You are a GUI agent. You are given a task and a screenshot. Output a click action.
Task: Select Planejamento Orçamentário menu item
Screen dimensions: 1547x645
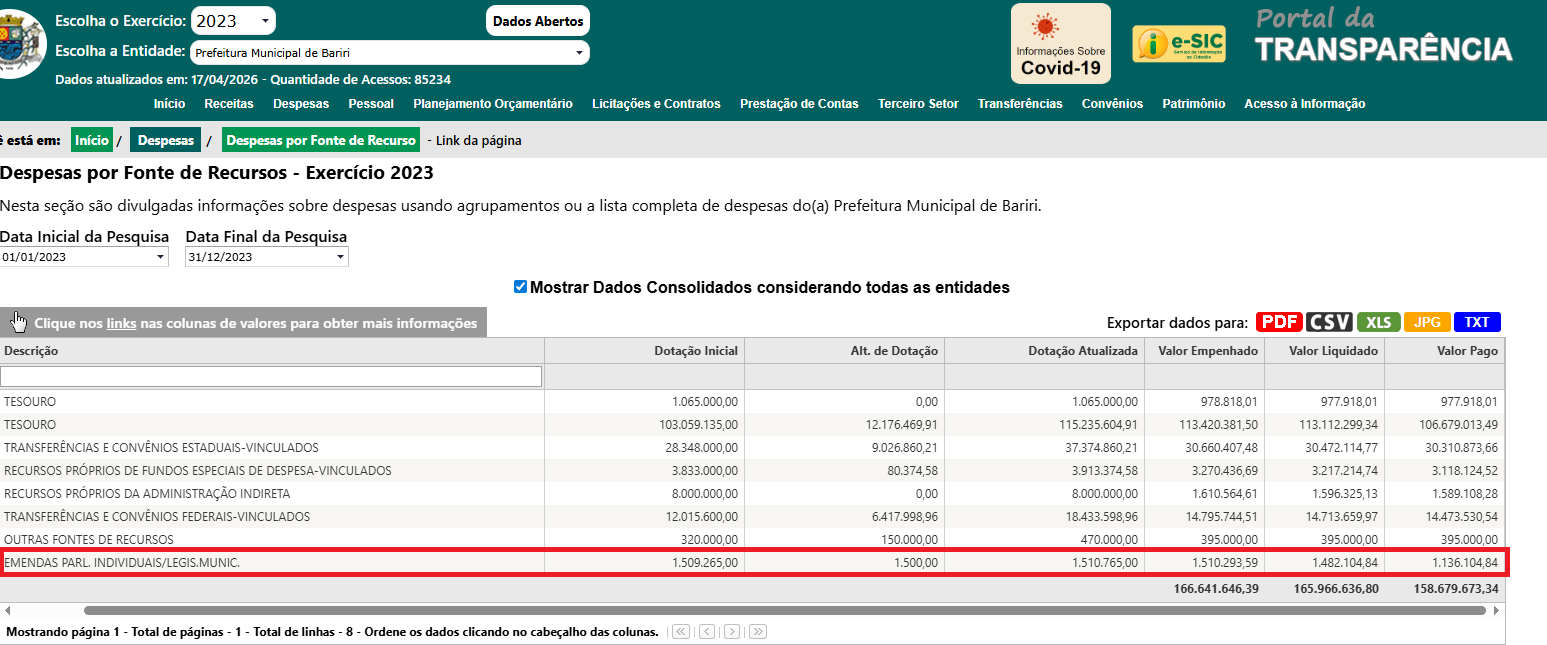(493, 104)
